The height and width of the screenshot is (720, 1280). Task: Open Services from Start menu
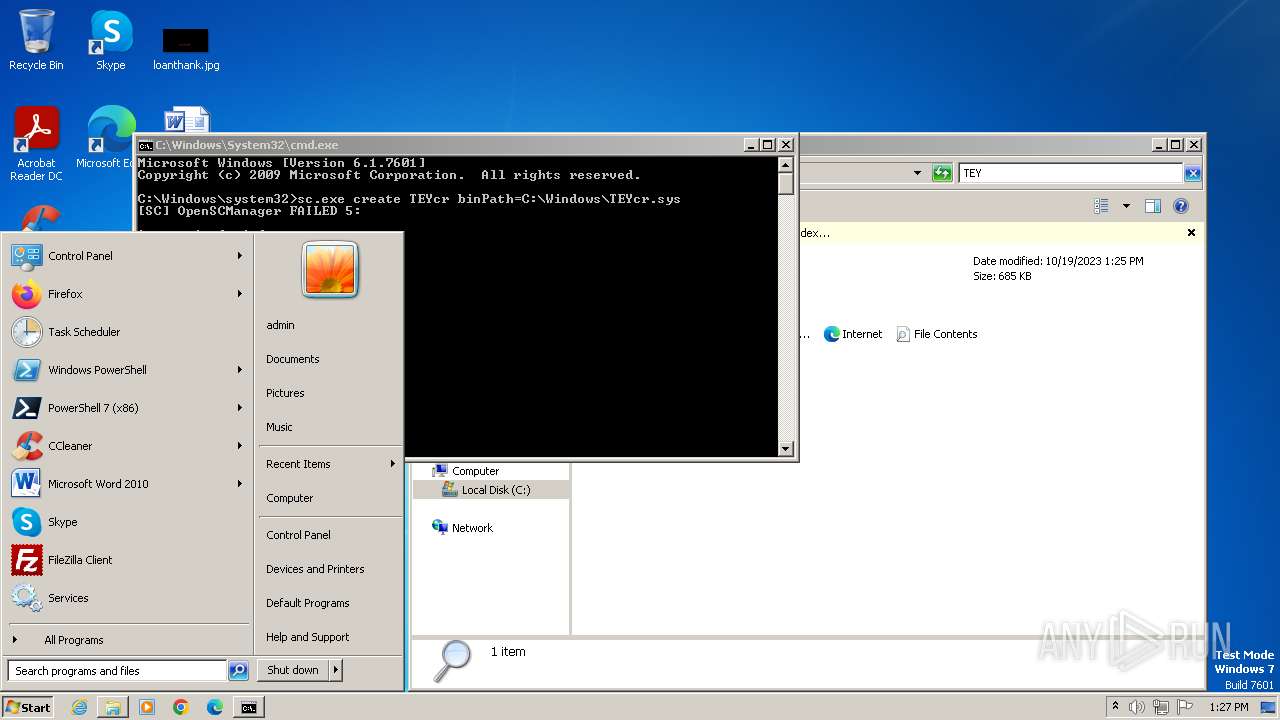coord(128,598)
